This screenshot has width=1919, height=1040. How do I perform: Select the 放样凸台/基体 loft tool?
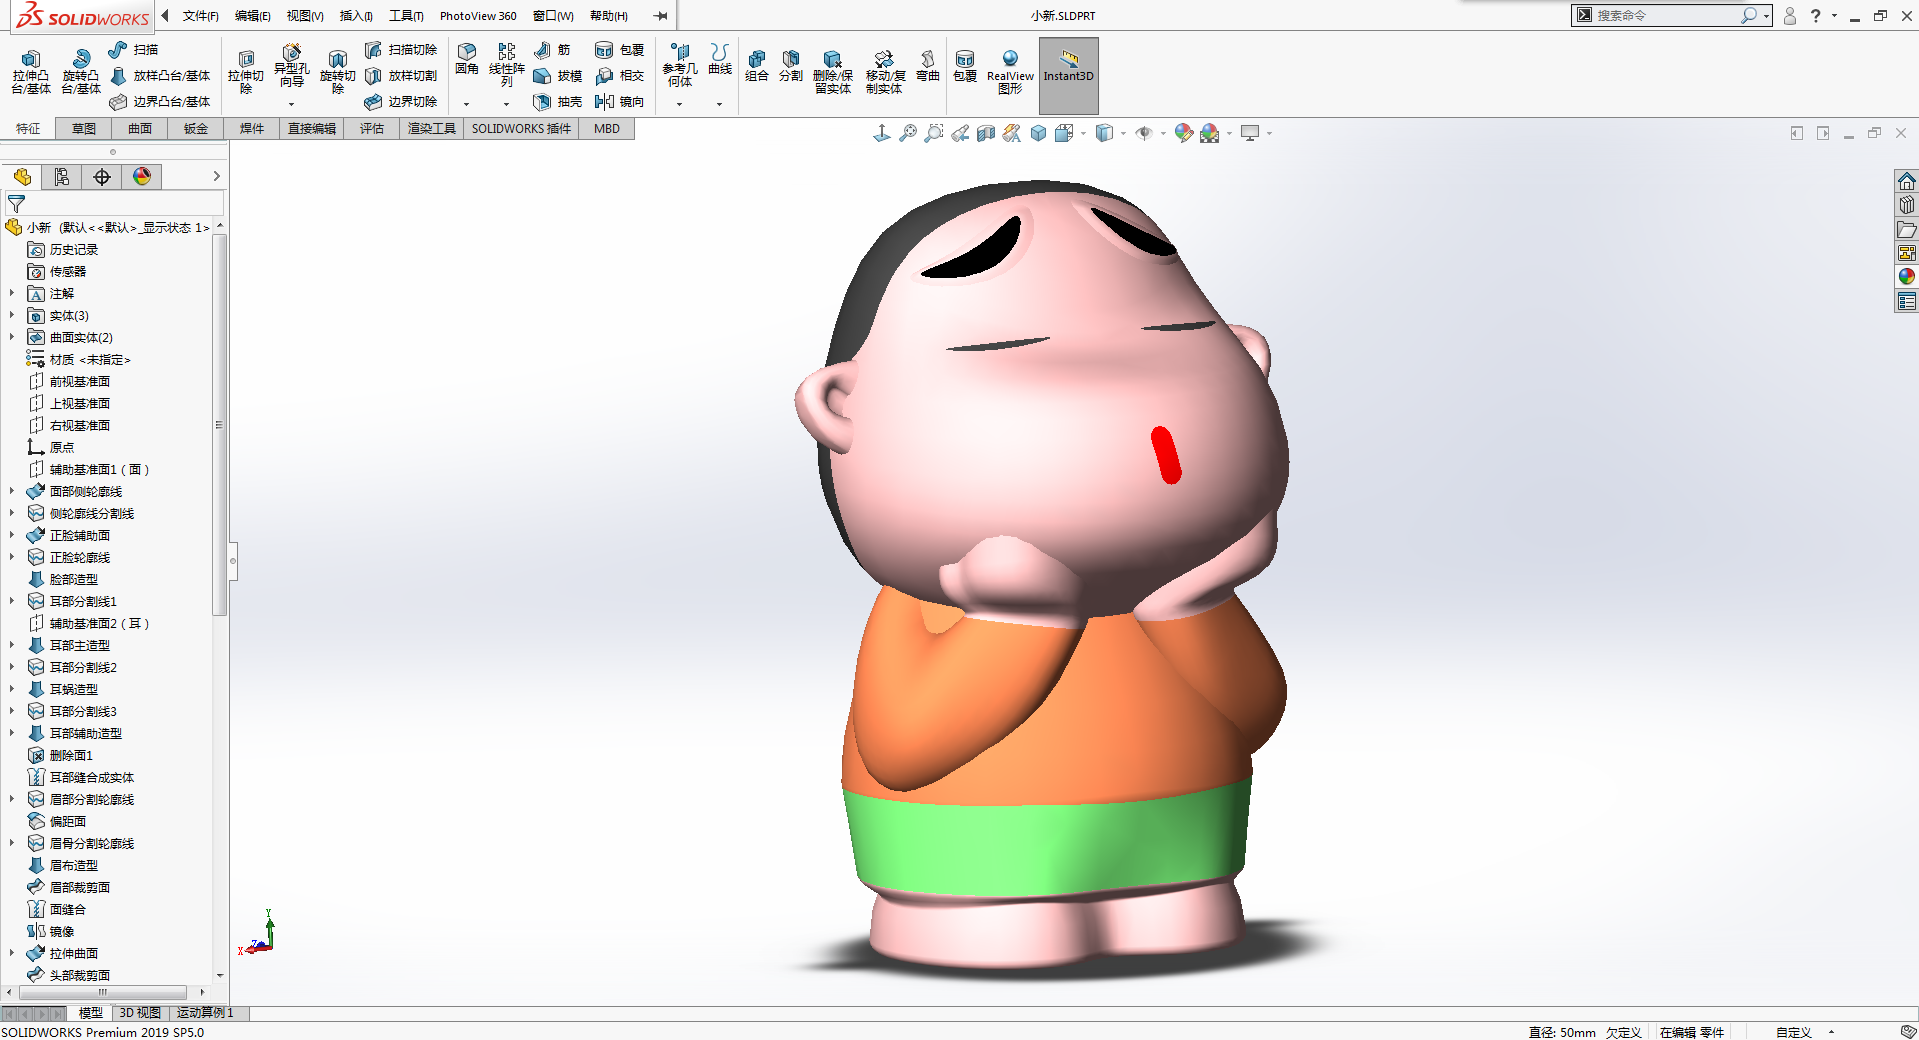(x=160, y=76)
